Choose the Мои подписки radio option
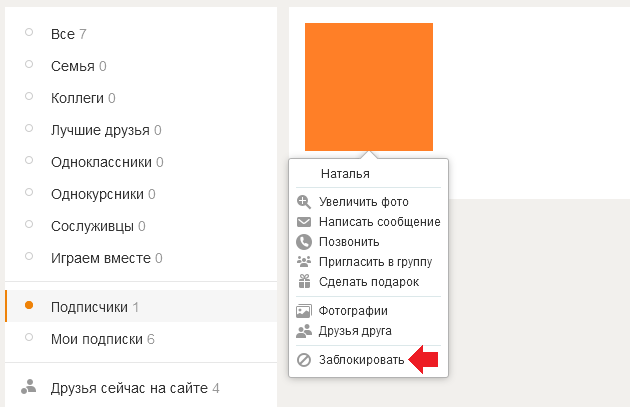 [29, 337]
